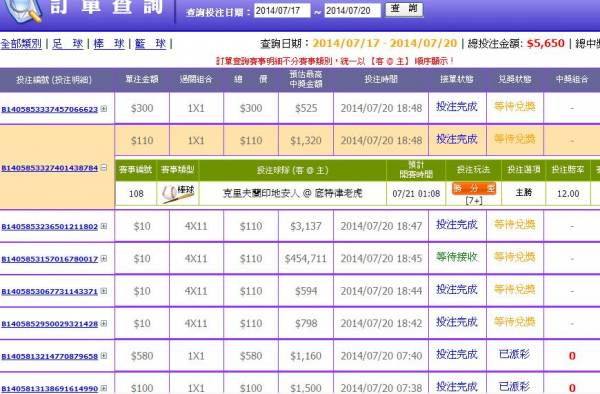Expand order B1405853157016780017 details

pos(104,259)
